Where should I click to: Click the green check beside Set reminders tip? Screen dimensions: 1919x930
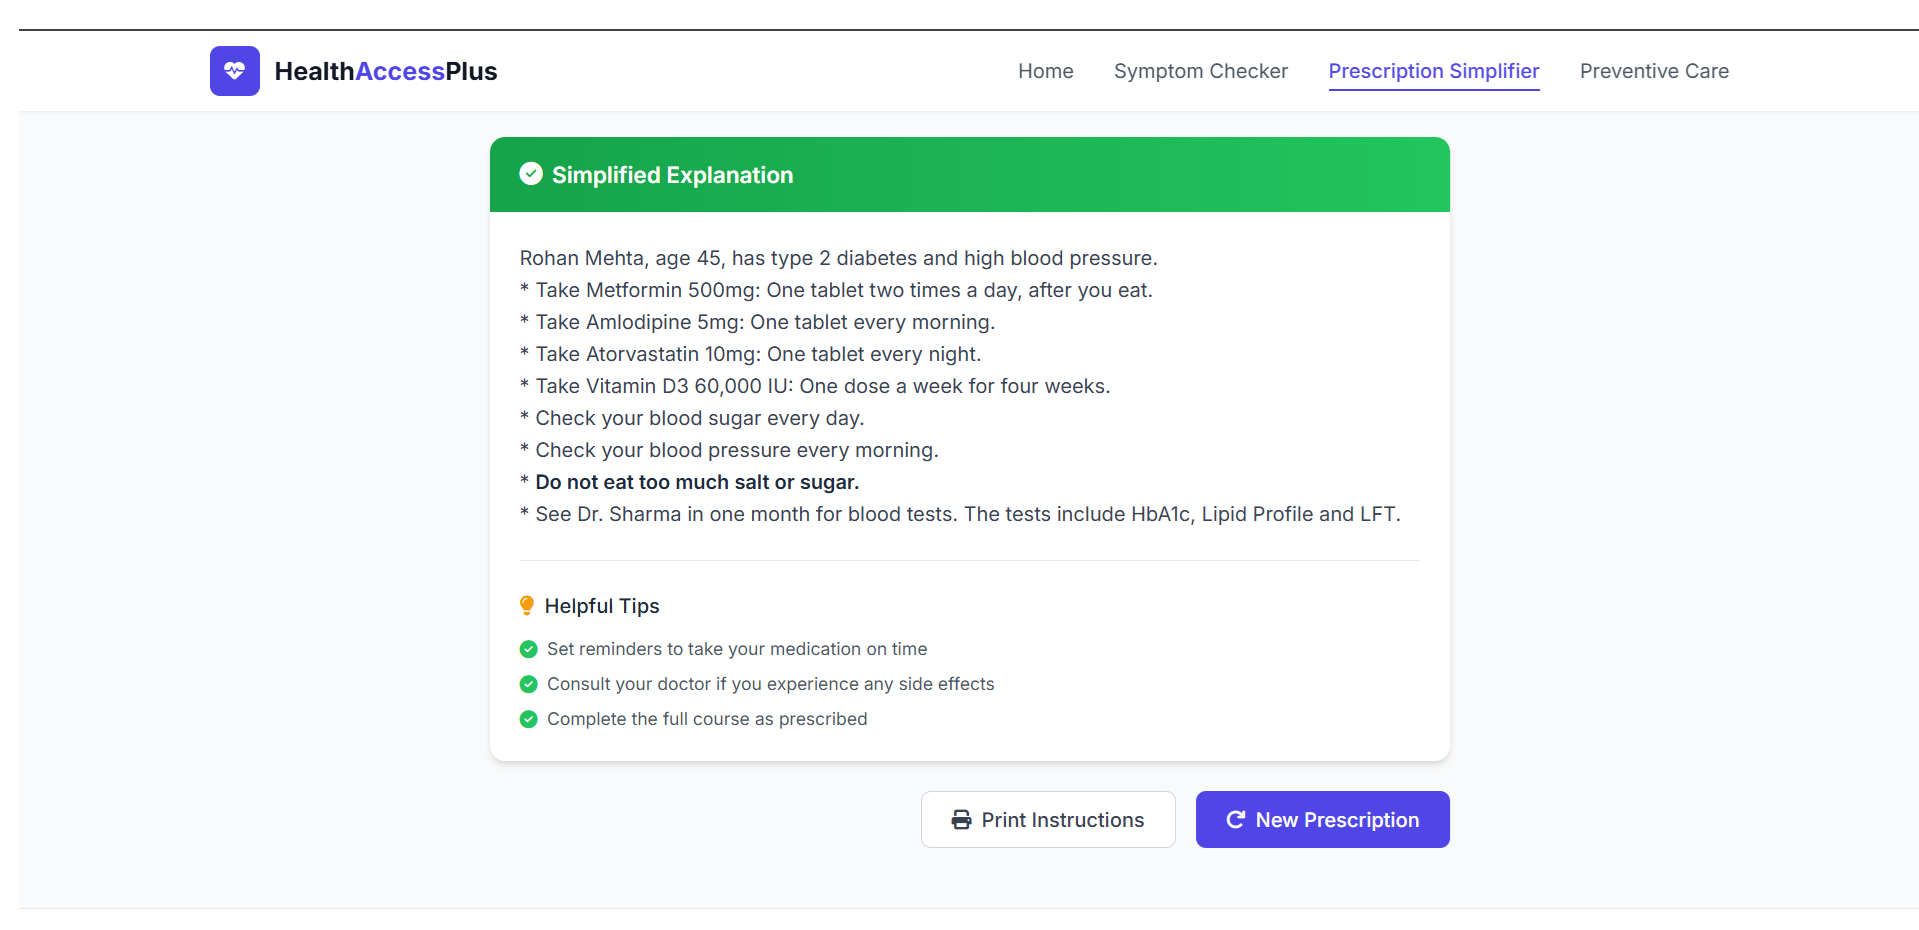529,649
